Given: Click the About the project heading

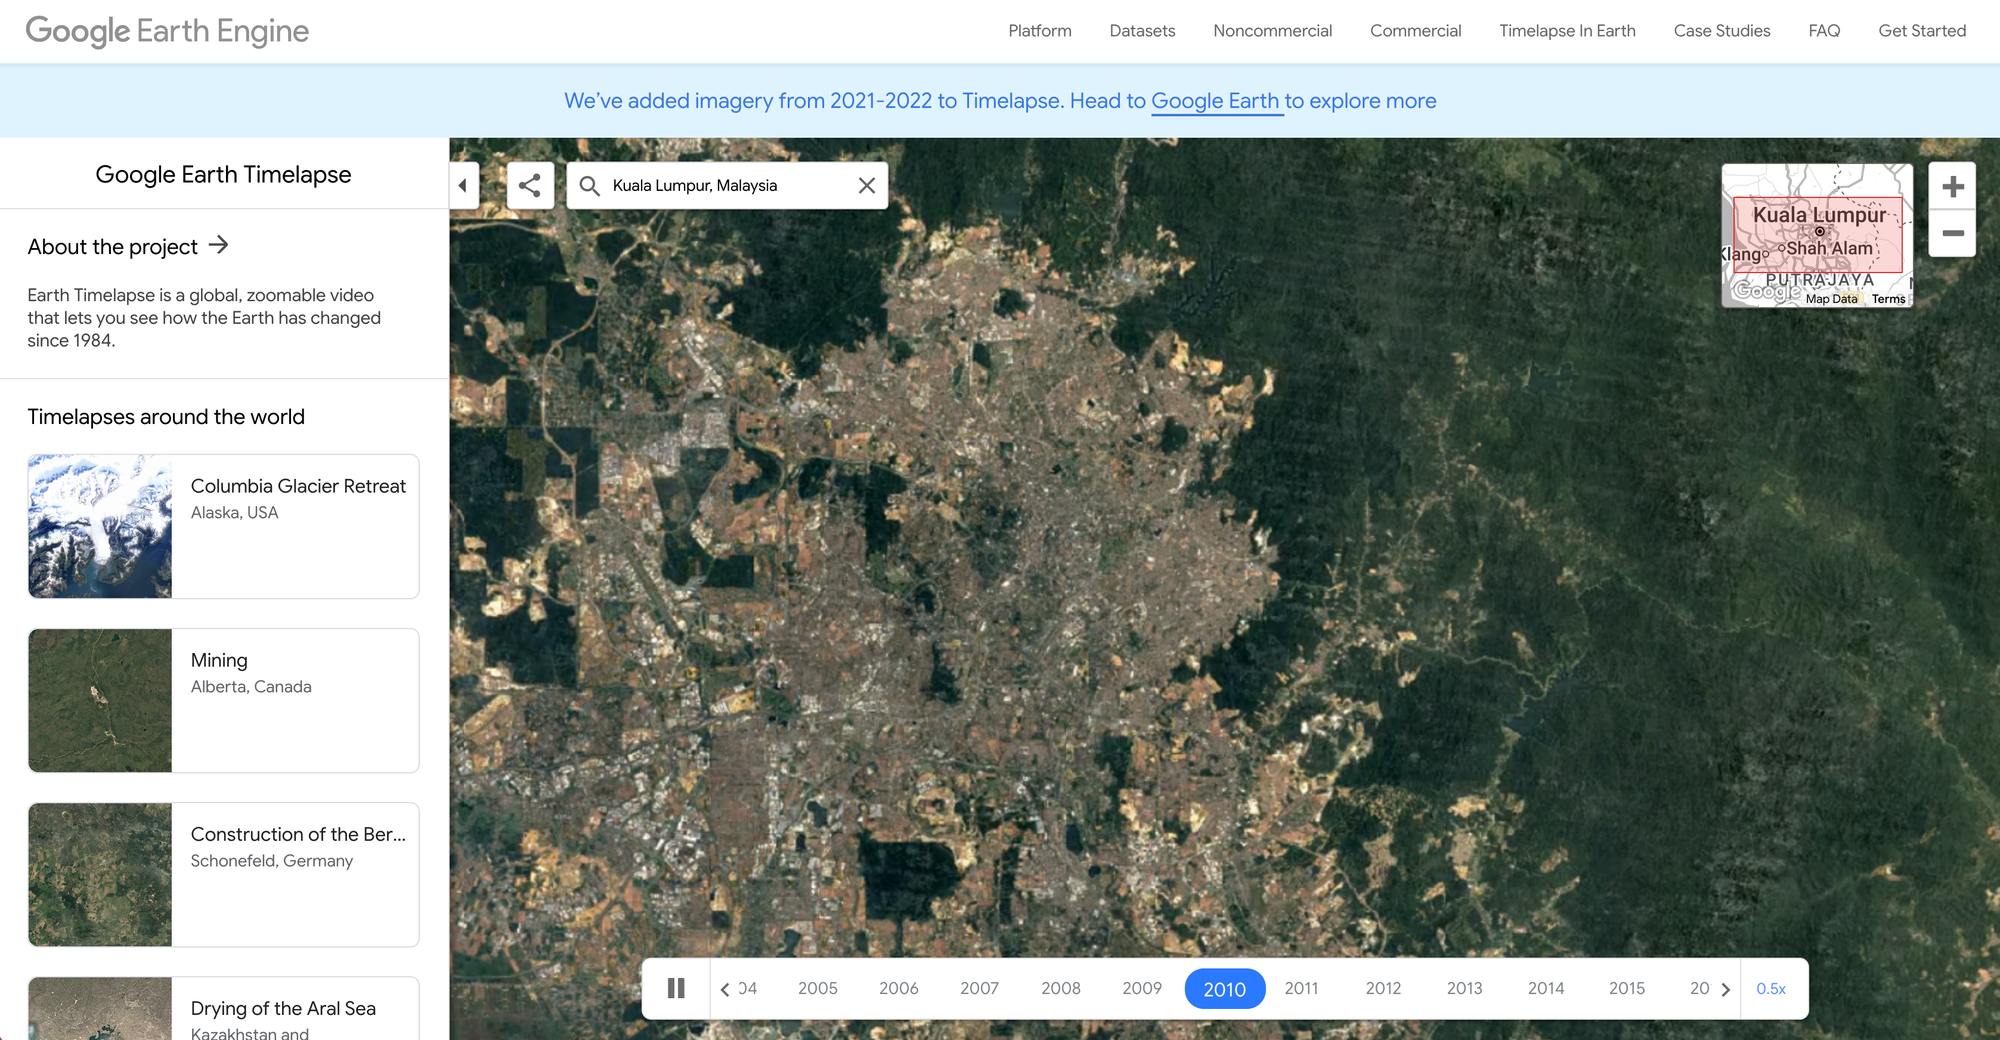Looking at the screenshot, I should coord(112,247).
